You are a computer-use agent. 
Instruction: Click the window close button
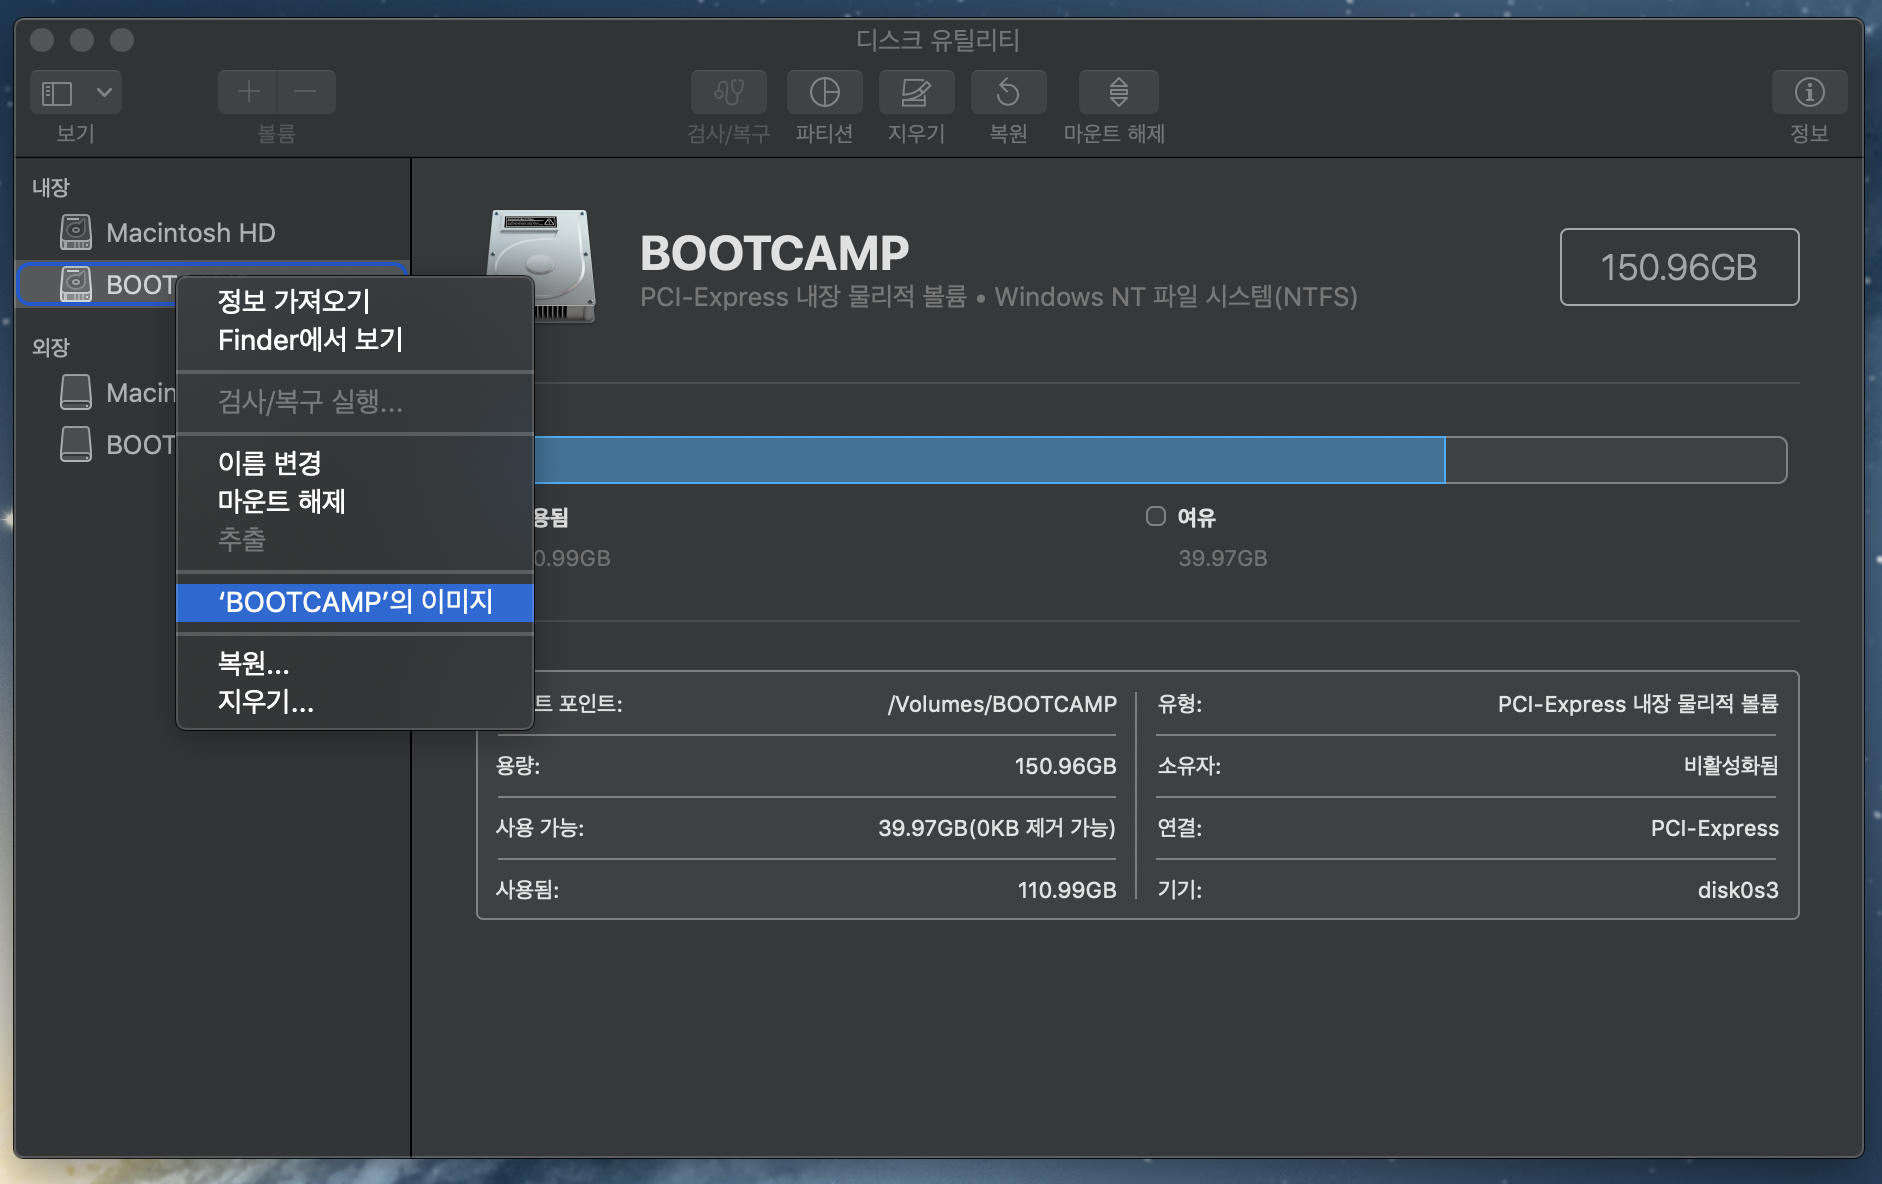click(x=42, y=40)
